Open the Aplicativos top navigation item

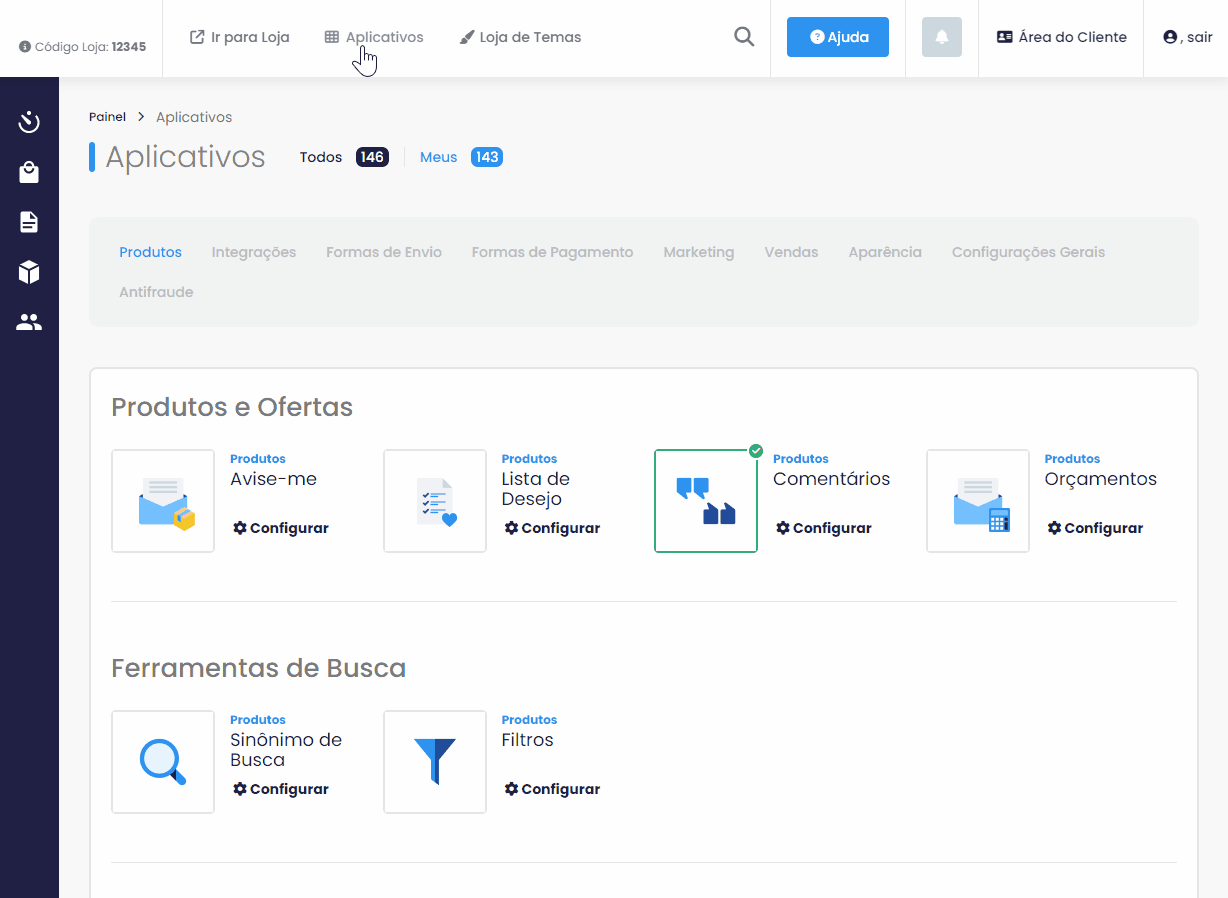click(x=374, y=37)
